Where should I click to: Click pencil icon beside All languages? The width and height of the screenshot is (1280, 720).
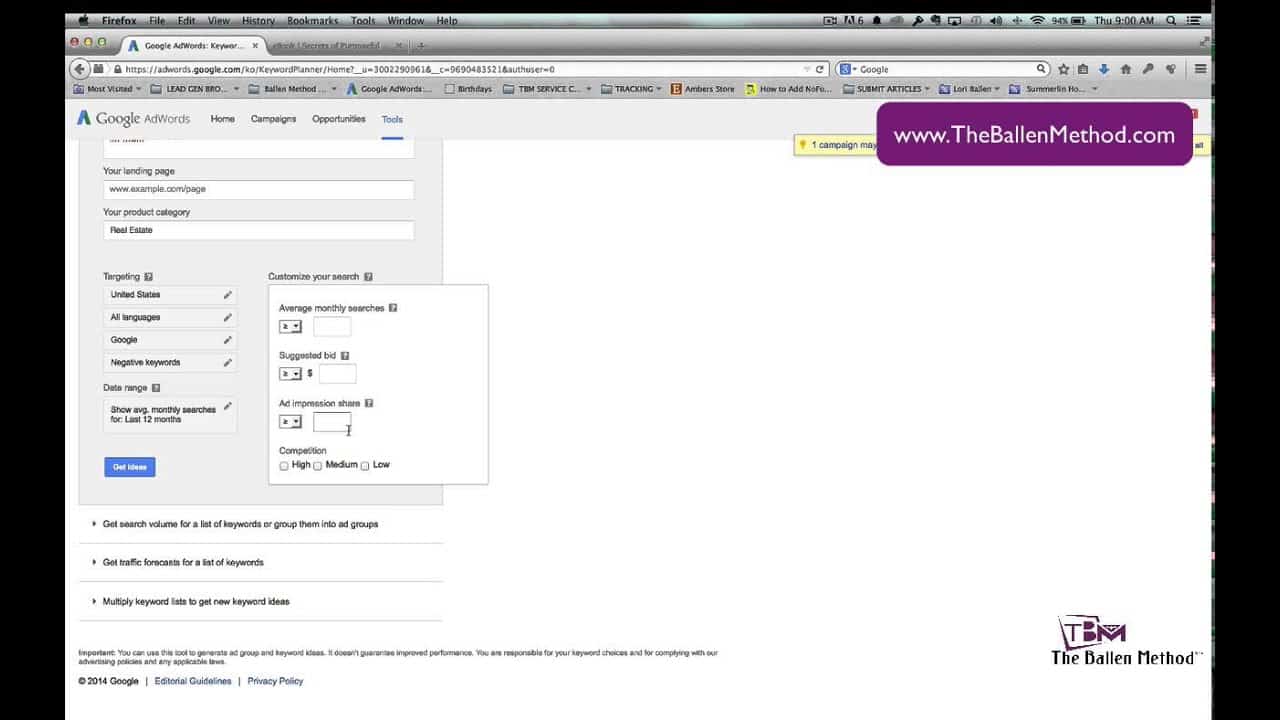(227, 318)
